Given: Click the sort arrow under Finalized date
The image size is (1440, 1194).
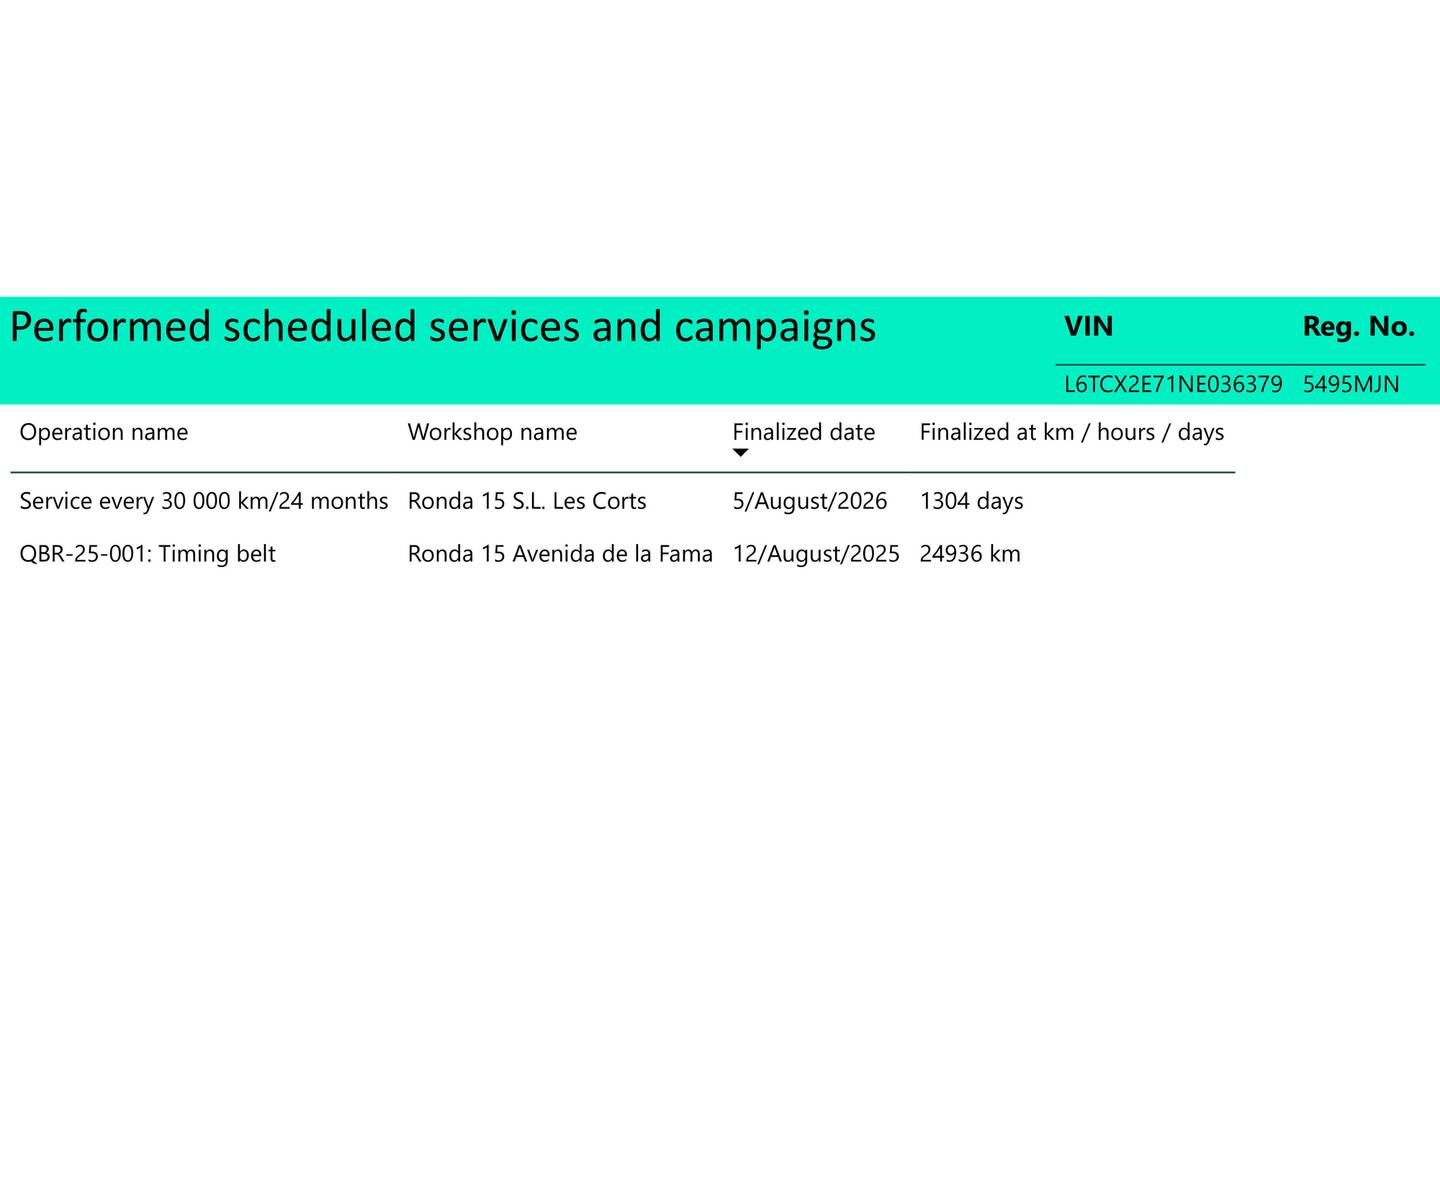Looking at the screenshot, I should point(740,453).
